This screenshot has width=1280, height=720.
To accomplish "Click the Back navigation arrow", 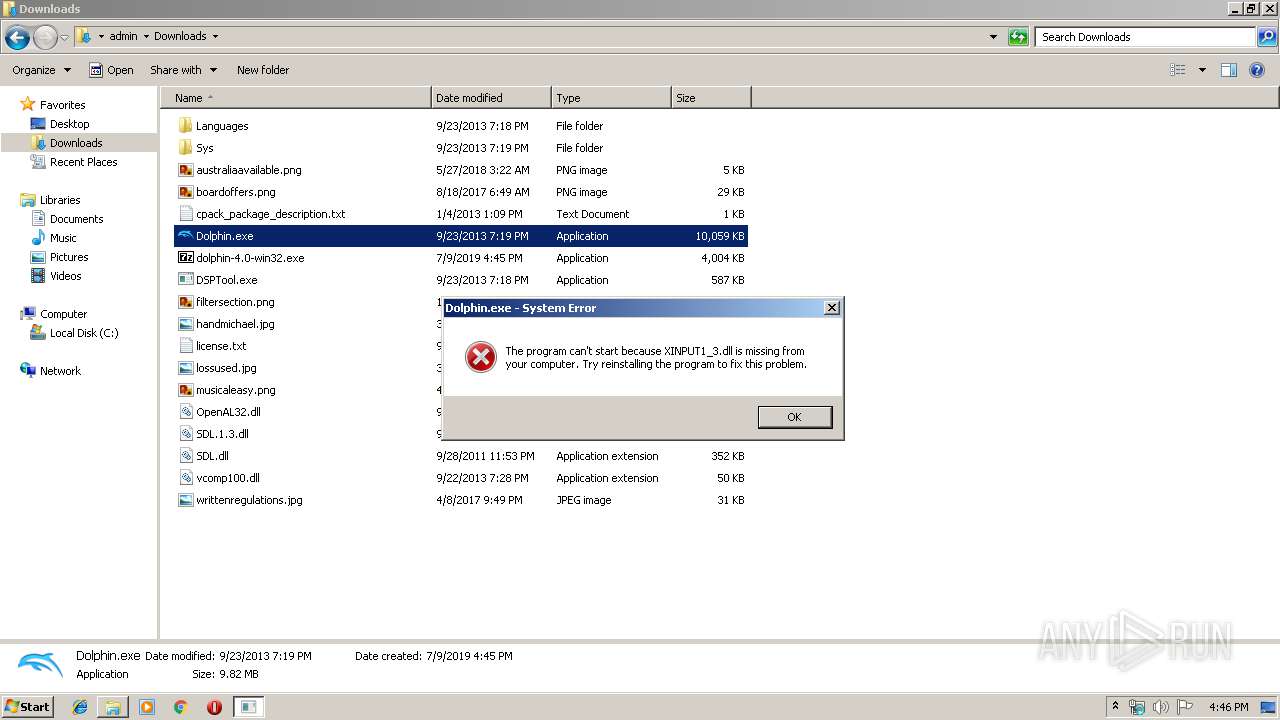I will point(17,38).
